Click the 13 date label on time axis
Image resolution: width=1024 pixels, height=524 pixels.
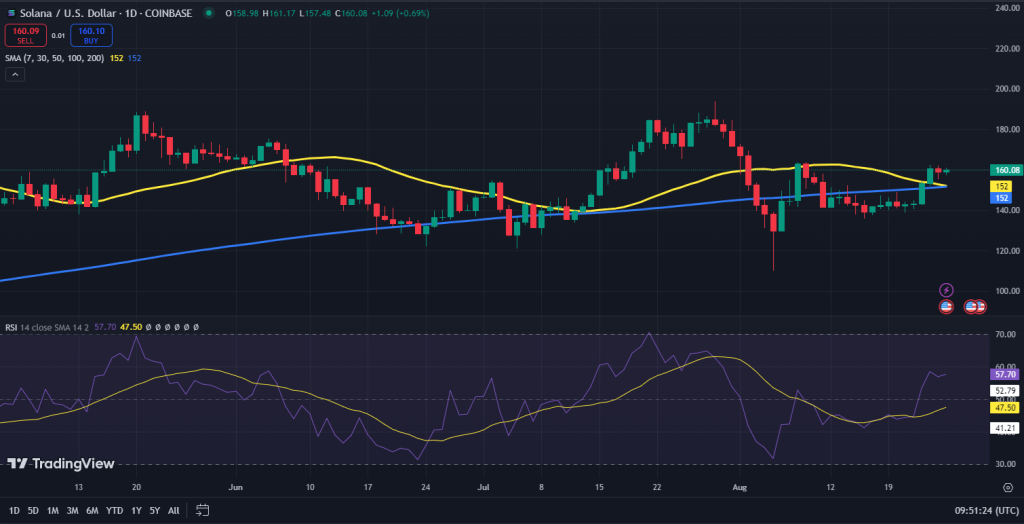tap(78, 487)
